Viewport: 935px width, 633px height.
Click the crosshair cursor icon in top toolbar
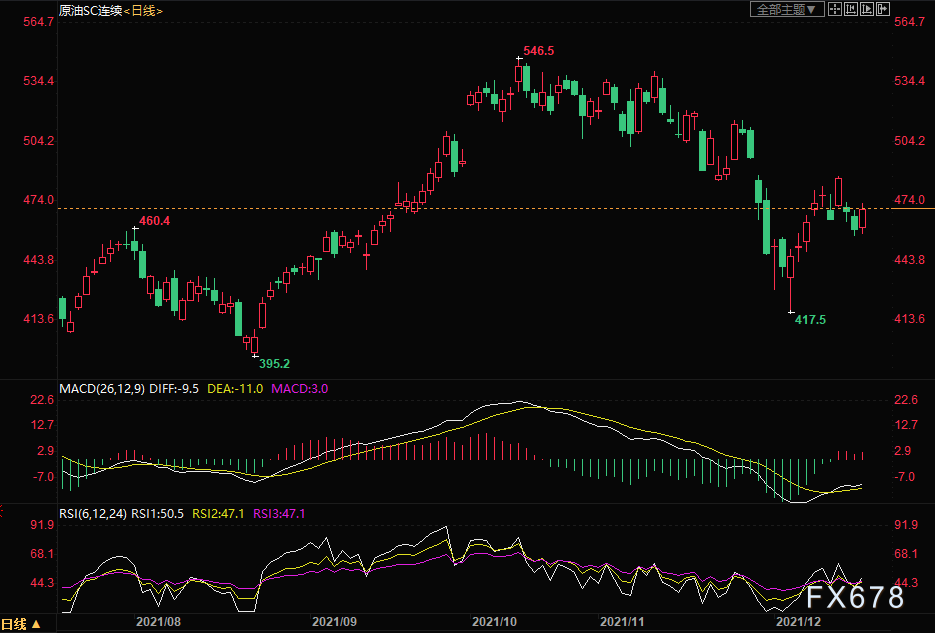[835, 9]
